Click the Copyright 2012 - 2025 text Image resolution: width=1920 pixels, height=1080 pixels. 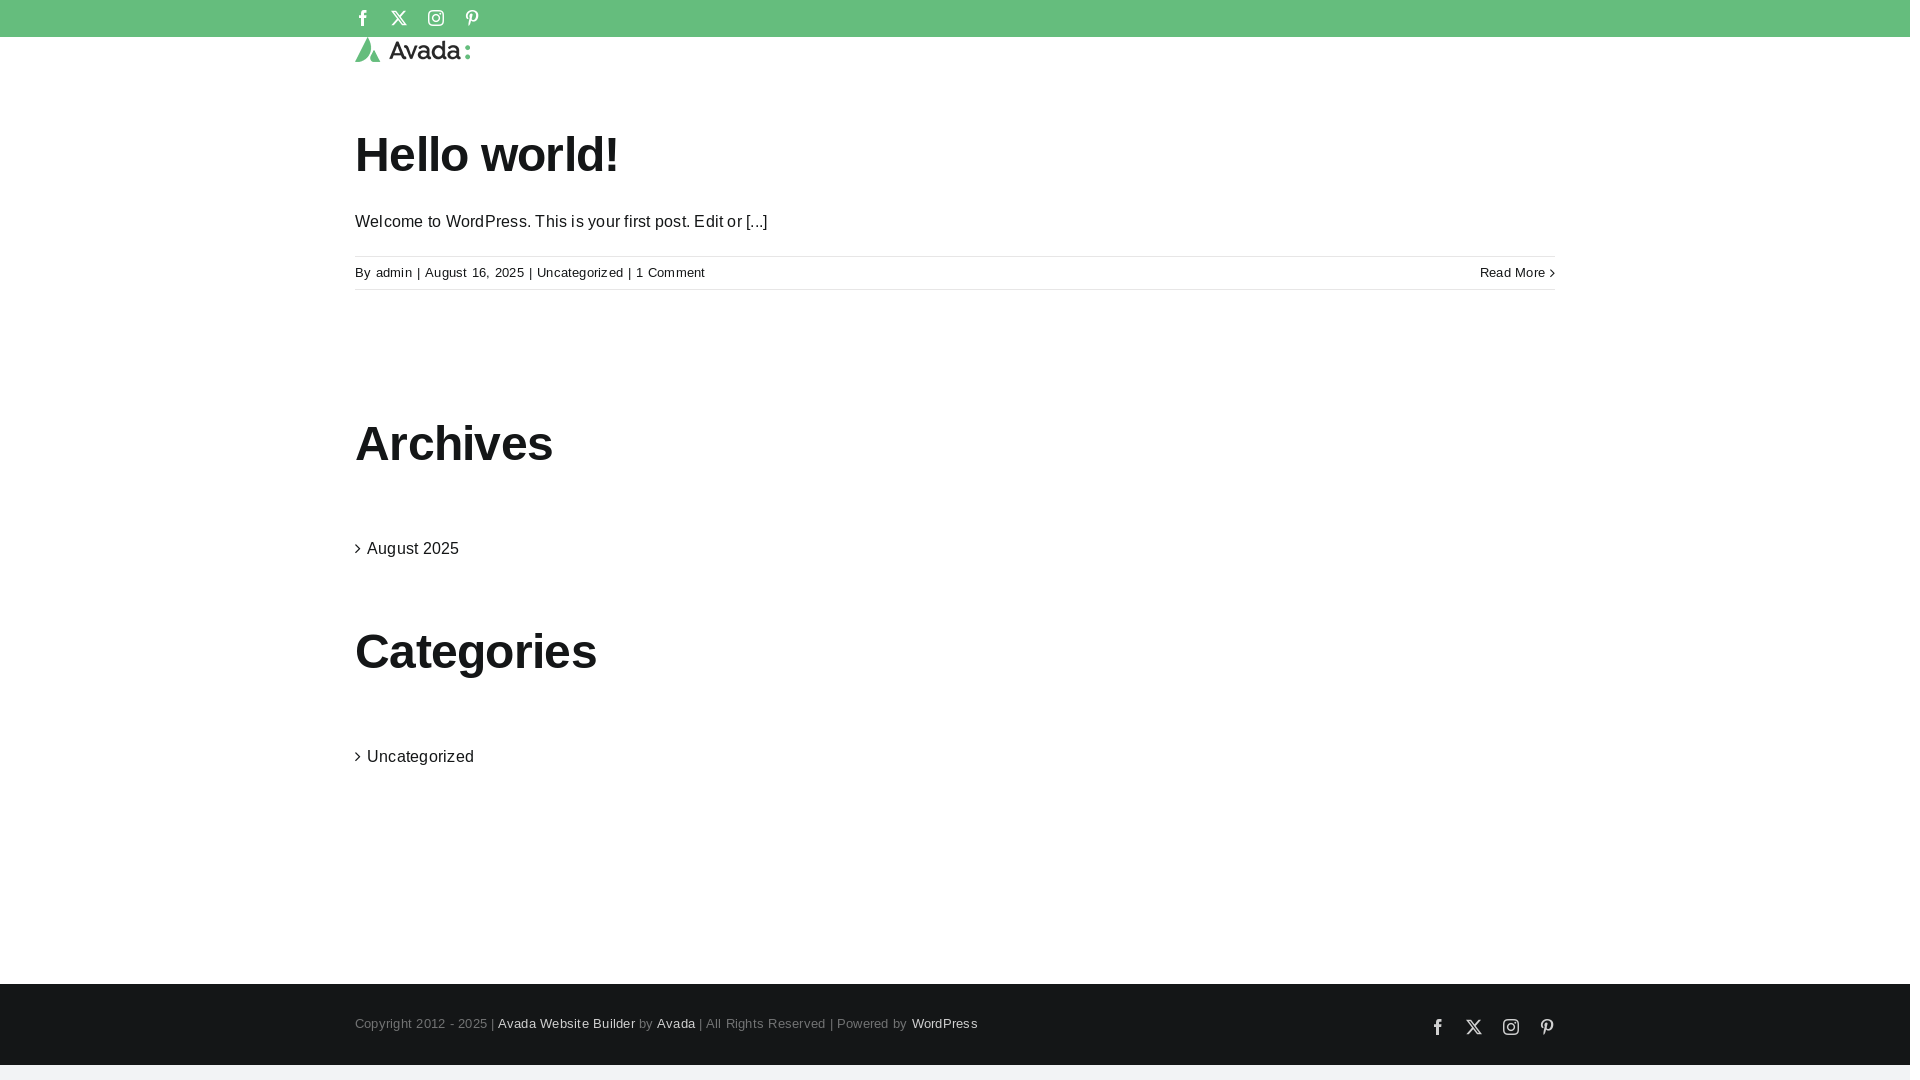[421, 1024]
